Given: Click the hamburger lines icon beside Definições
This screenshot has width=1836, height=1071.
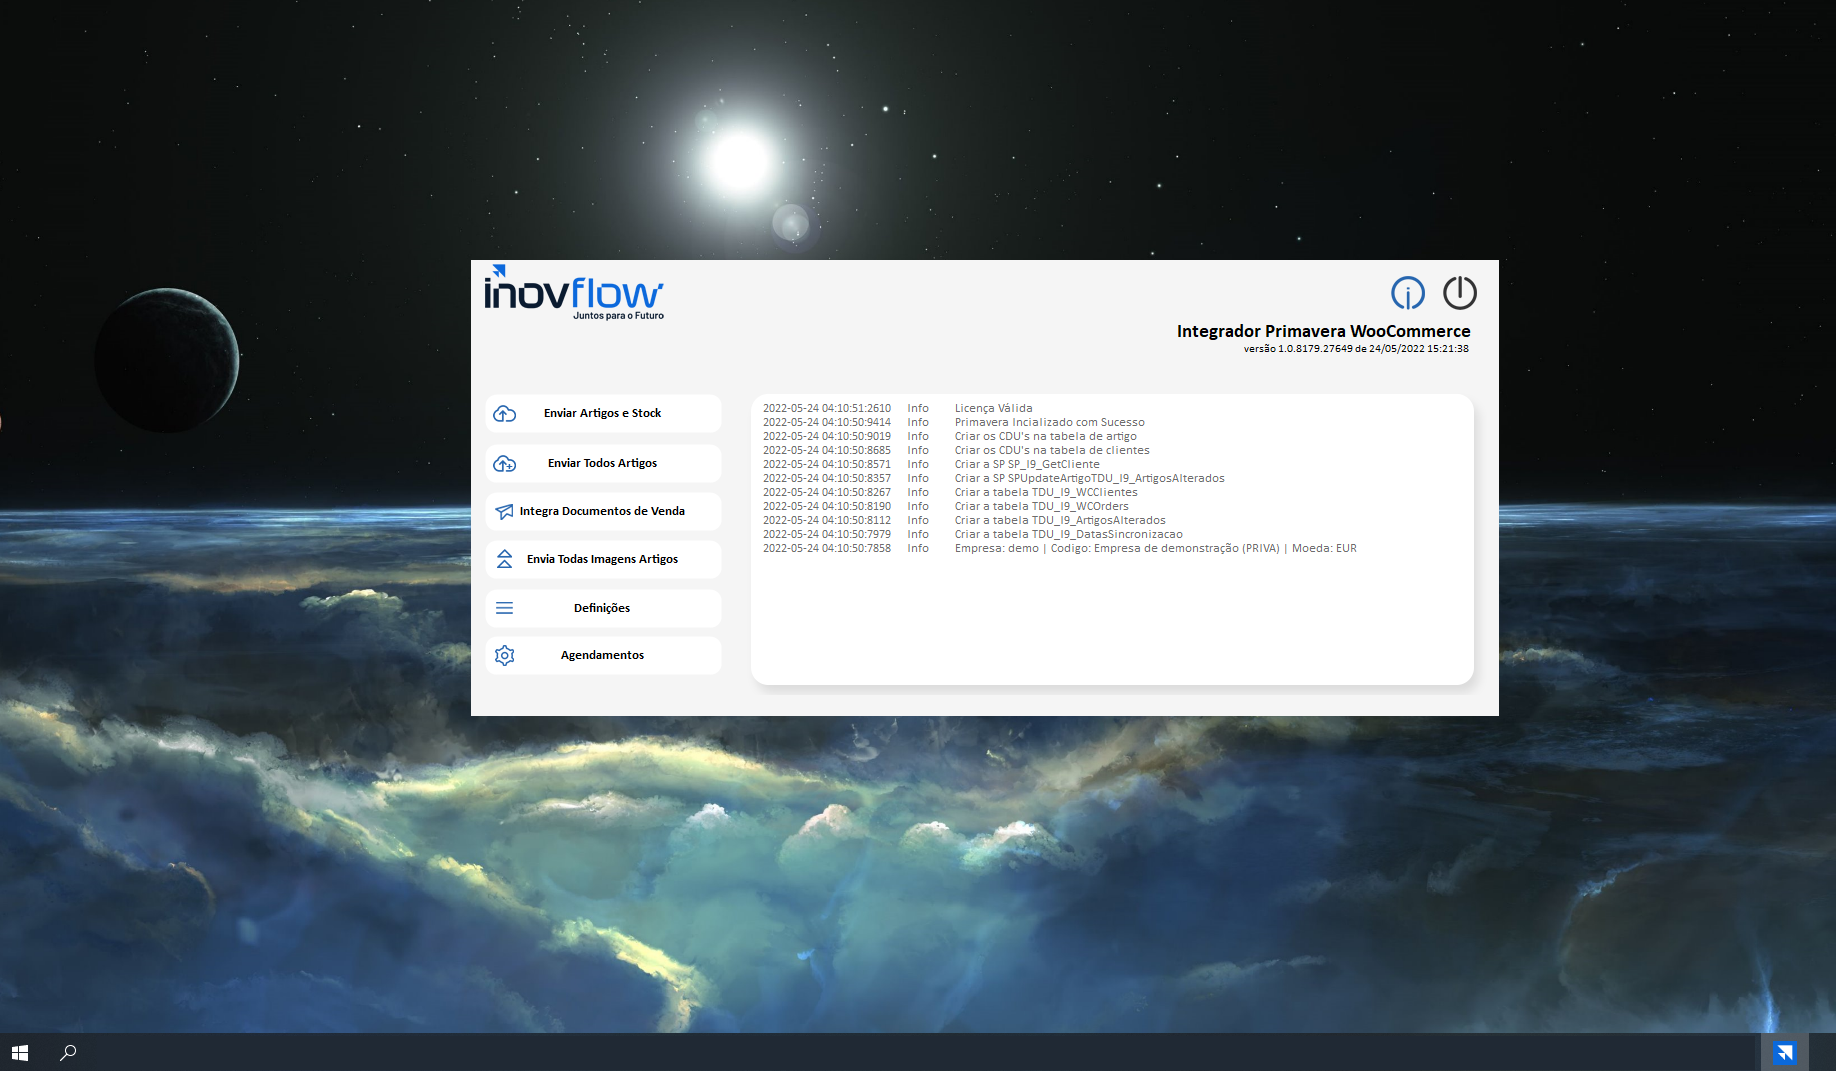Looking at the screenshot, I should [x=505, y=608].
